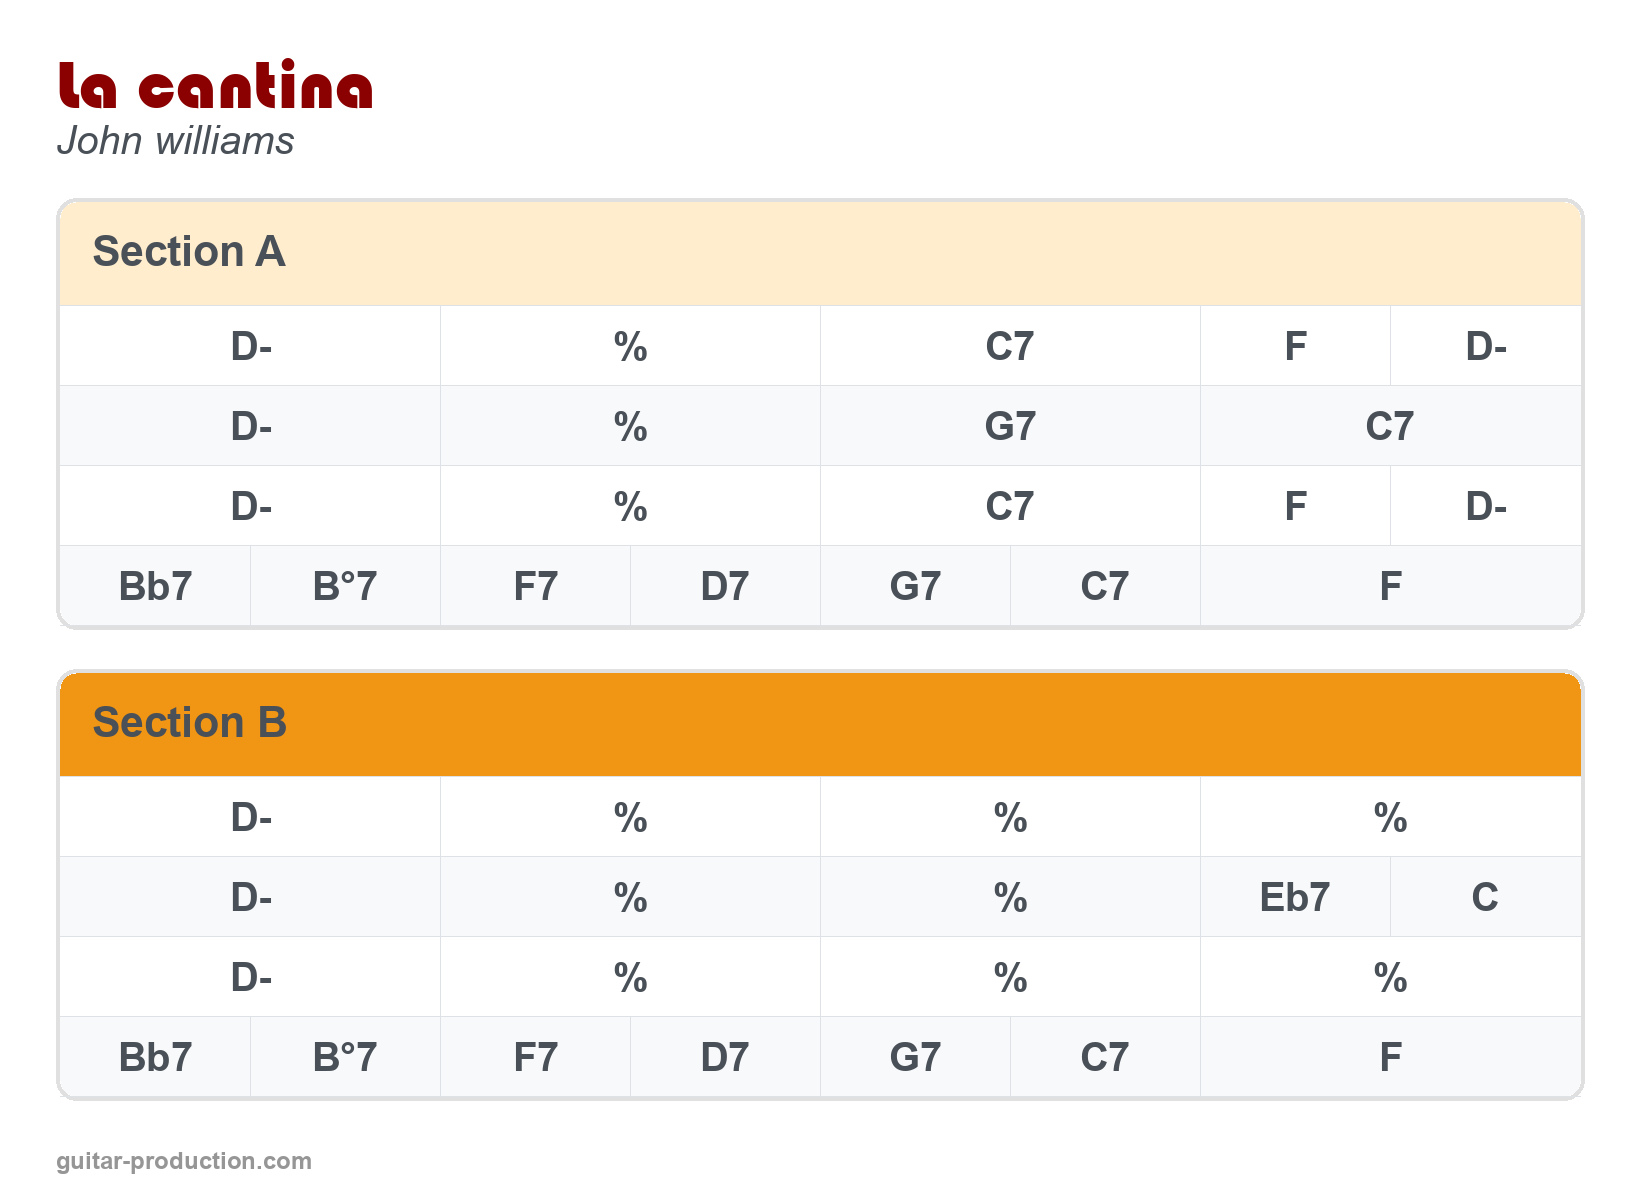Select B°7 chord in Section A
Image resolution: width=1640 pixels, height=1198 pixels.
click(x=345, y=586)
